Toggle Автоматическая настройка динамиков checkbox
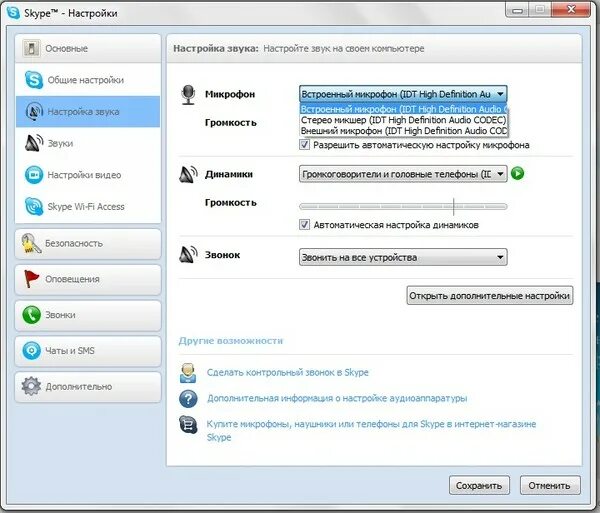 point(304,225)
